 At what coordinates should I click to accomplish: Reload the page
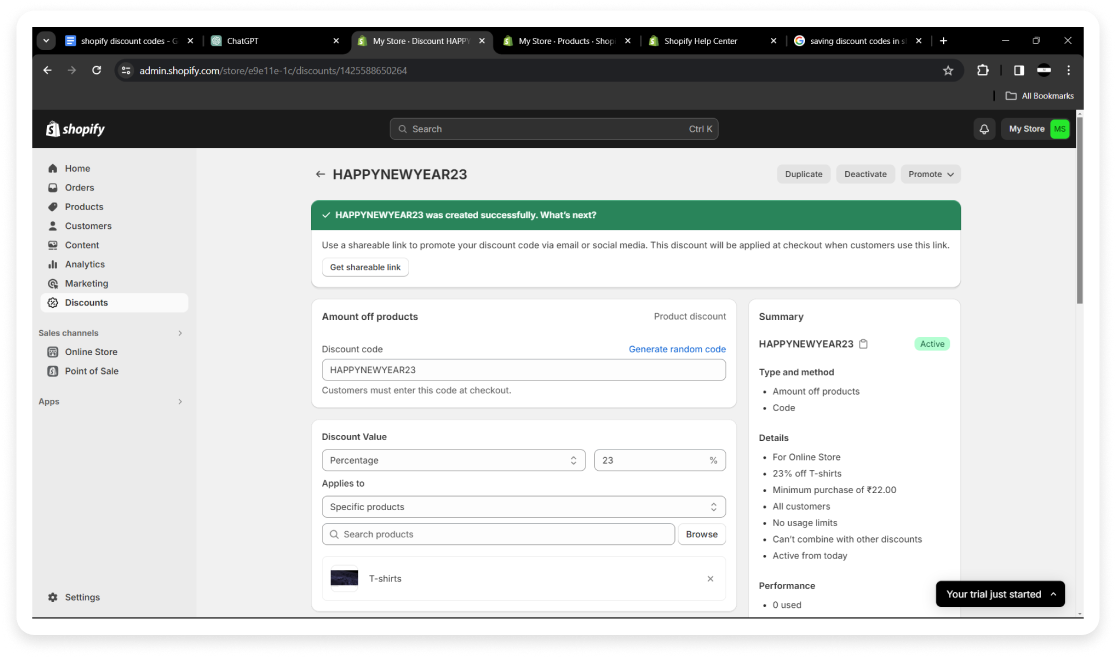coord(97,70)
